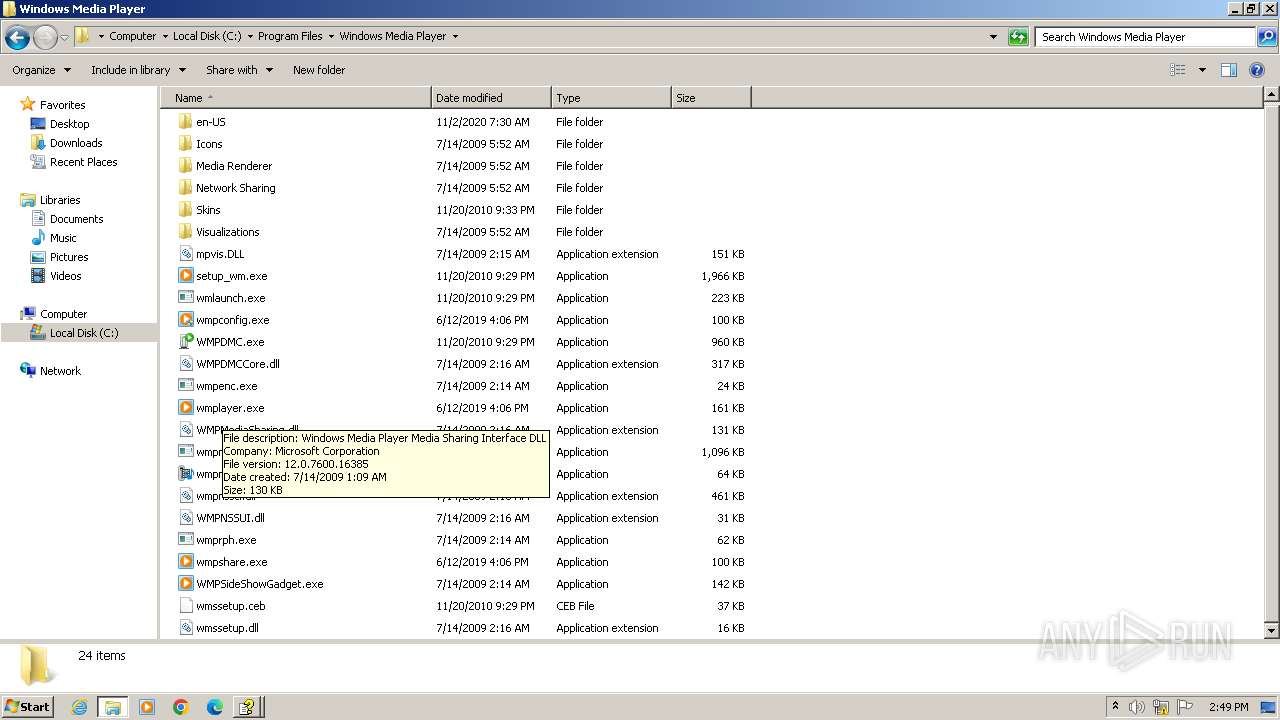Image resolution: width=1280 pixels, height=720 pixels.
Task: Show hidden tray icons arrow
Action: click(x=1115, y=707)
